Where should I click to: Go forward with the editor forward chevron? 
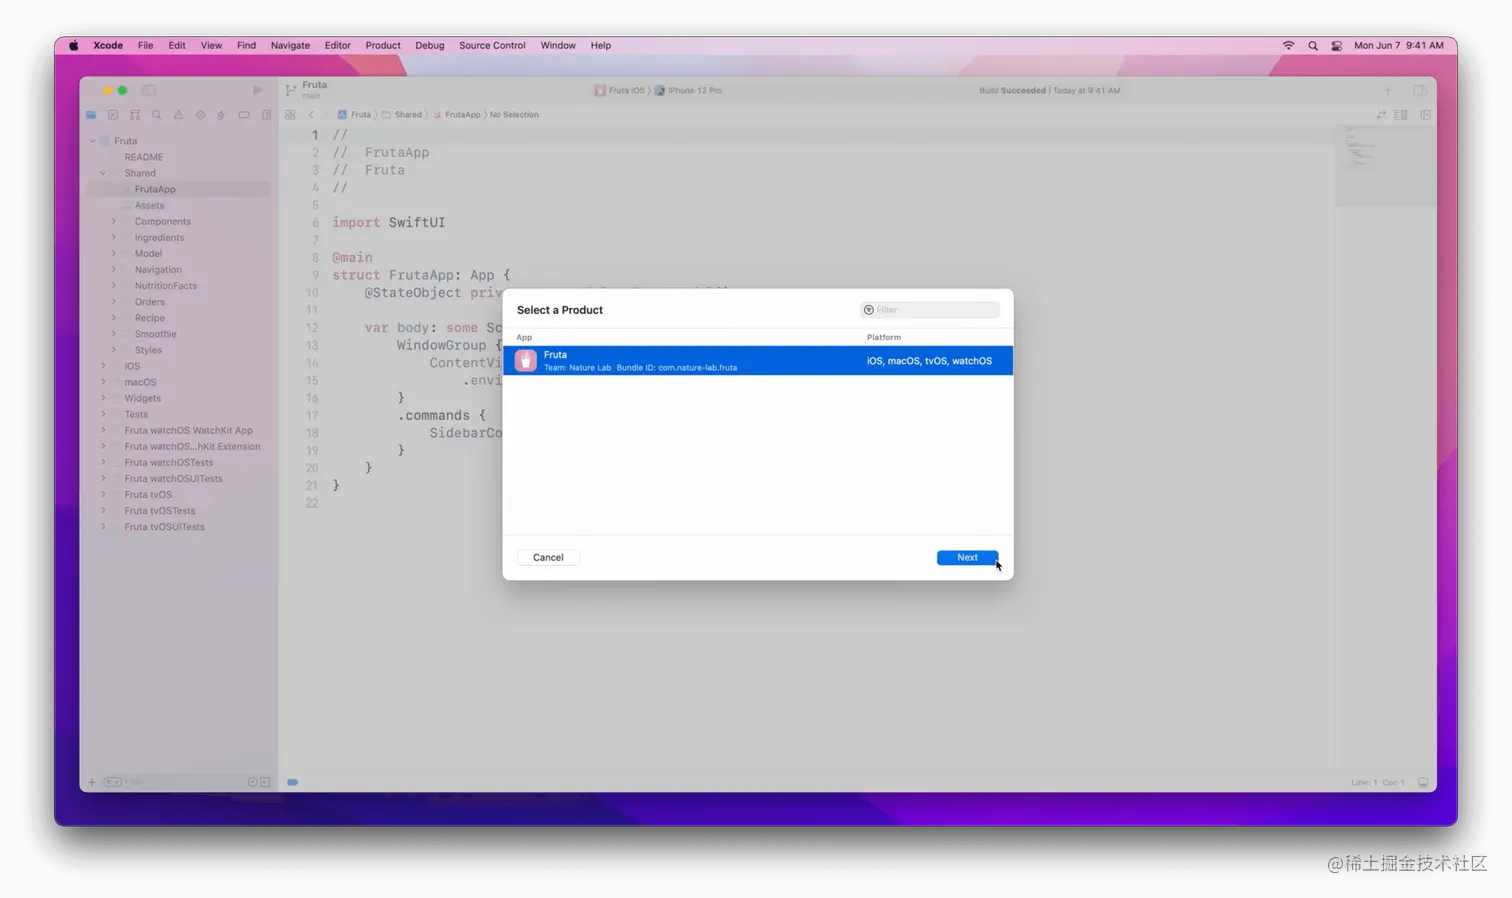tap(325, 115)
